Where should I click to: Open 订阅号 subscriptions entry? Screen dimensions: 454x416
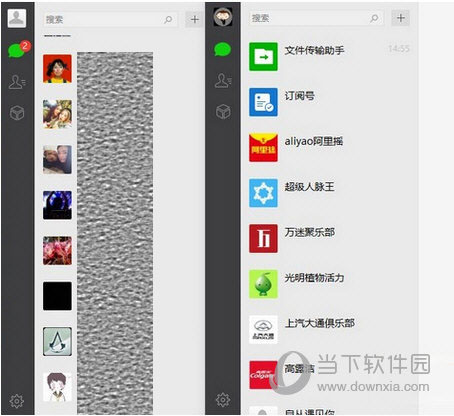pos(330,102)
